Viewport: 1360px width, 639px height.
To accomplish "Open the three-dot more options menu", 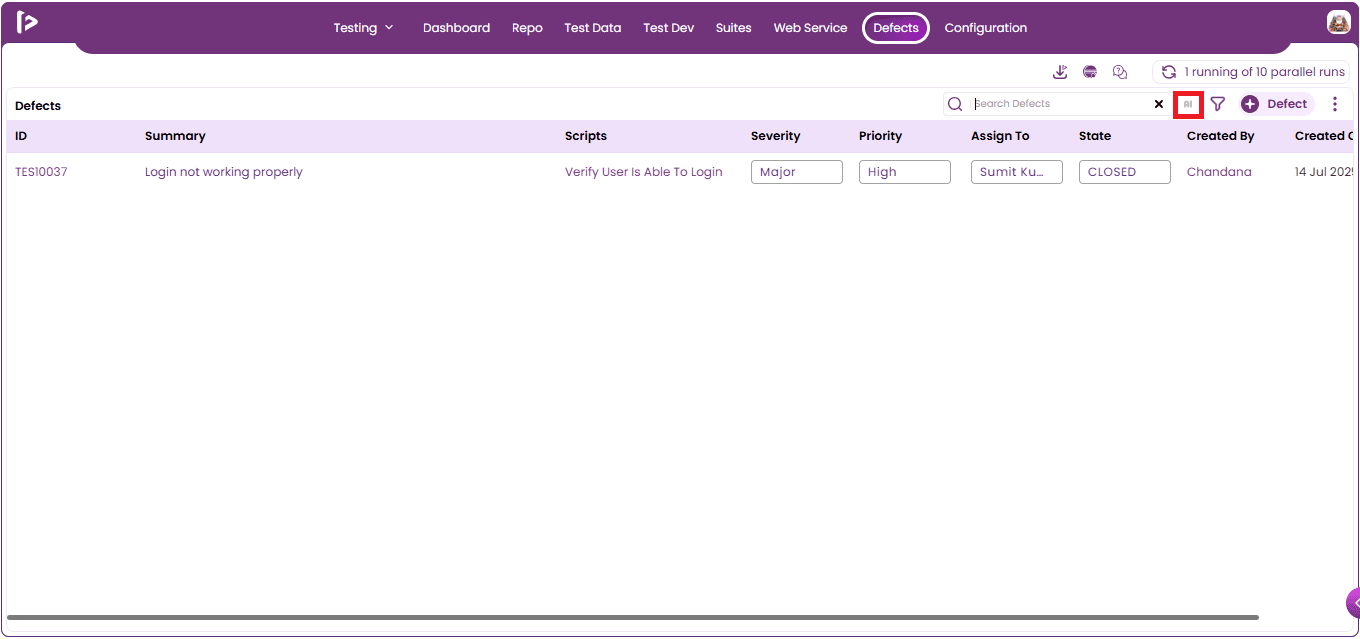I will pos(1335,104).
